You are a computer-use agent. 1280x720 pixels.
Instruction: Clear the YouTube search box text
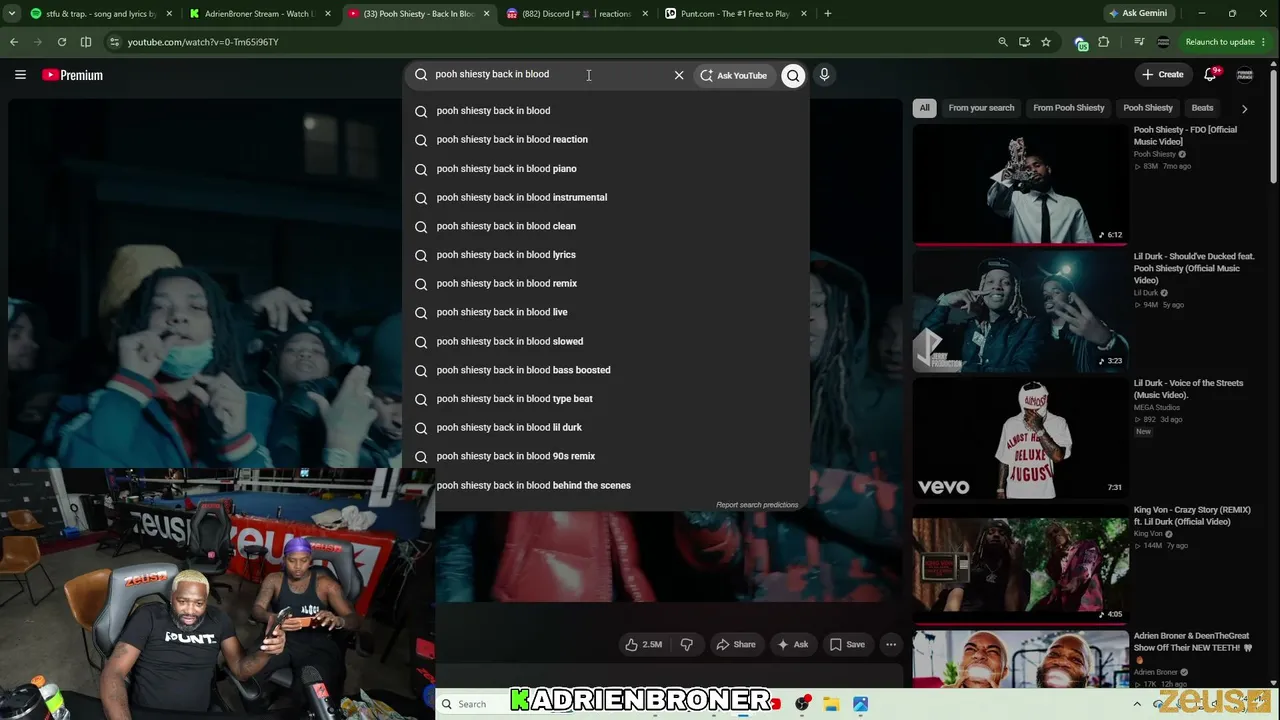pyautogui.click(x=679, y=75)
